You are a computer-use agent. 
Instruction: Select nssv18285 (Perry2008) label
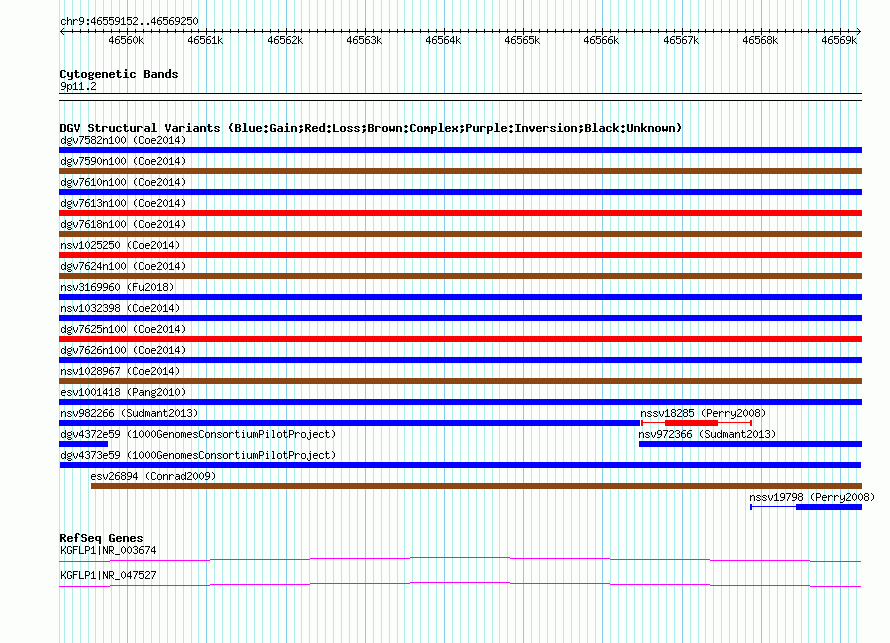point(703,413)
